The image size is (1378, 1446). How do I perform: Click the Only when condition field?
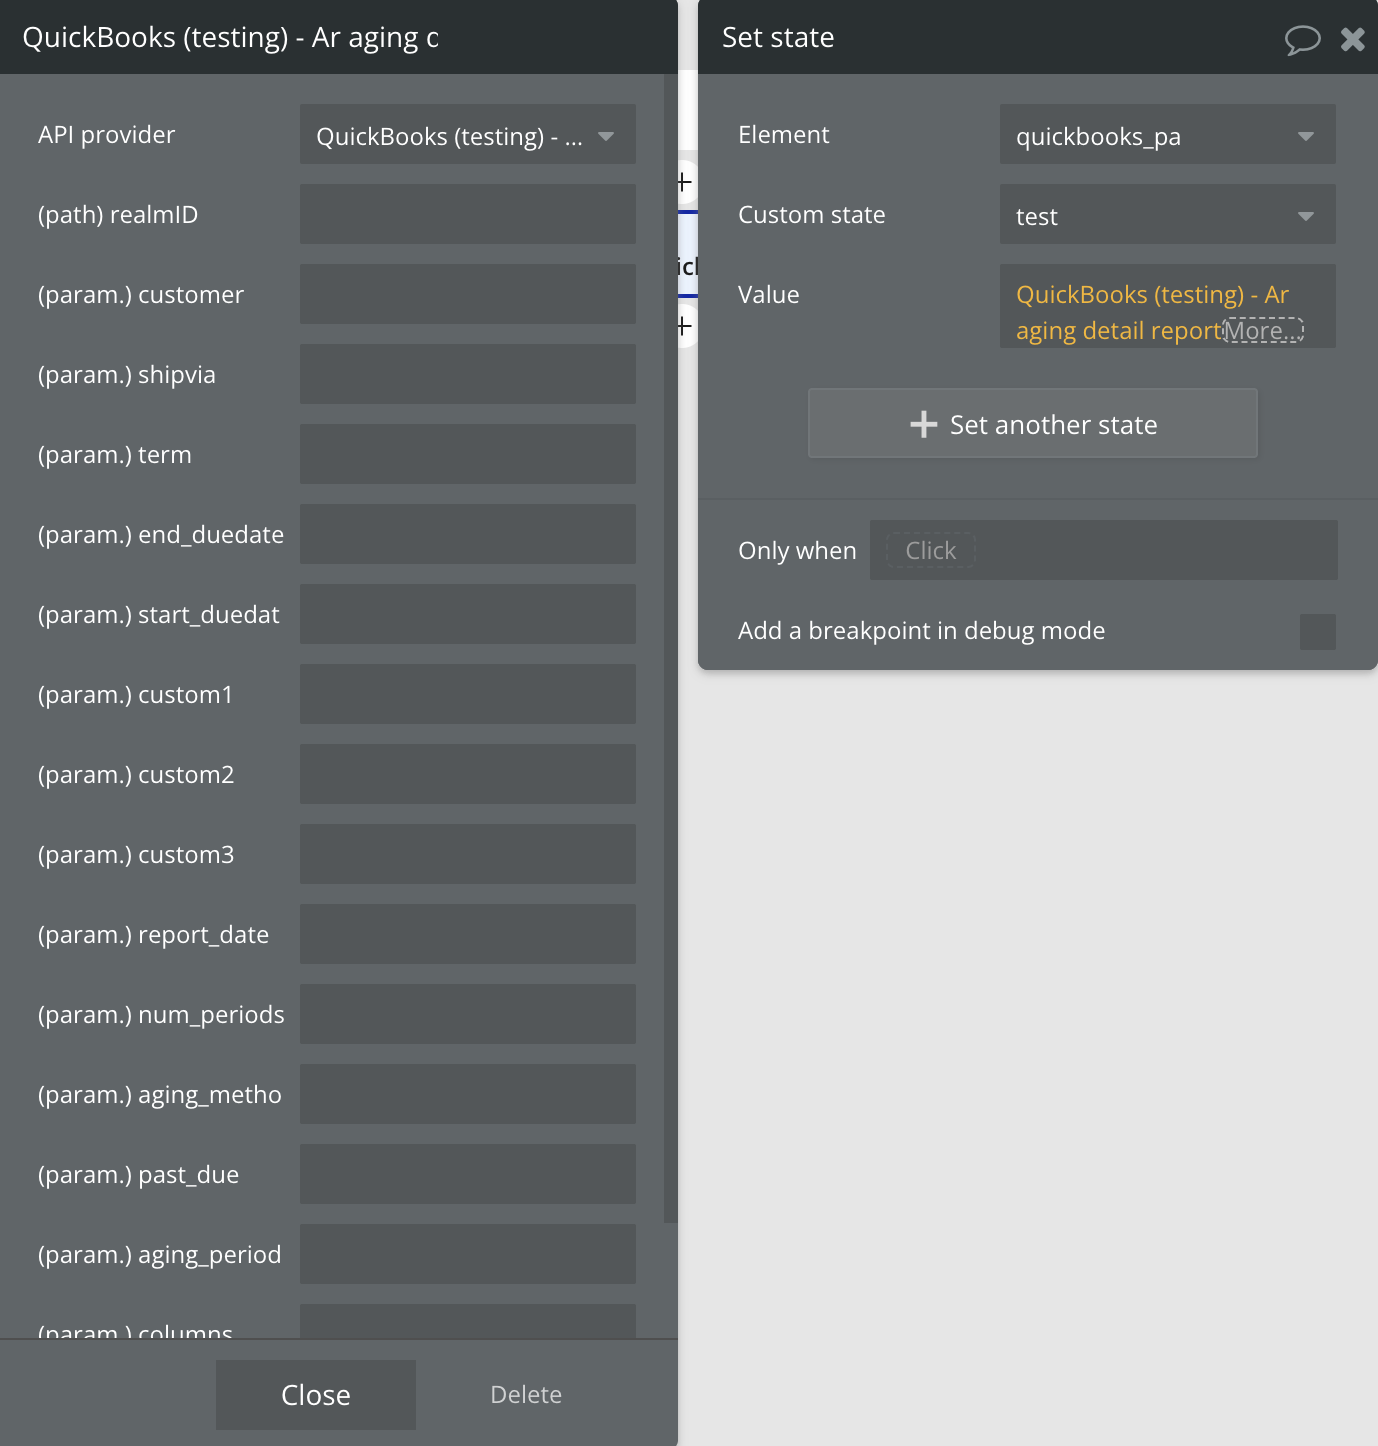click(1104, 550)
